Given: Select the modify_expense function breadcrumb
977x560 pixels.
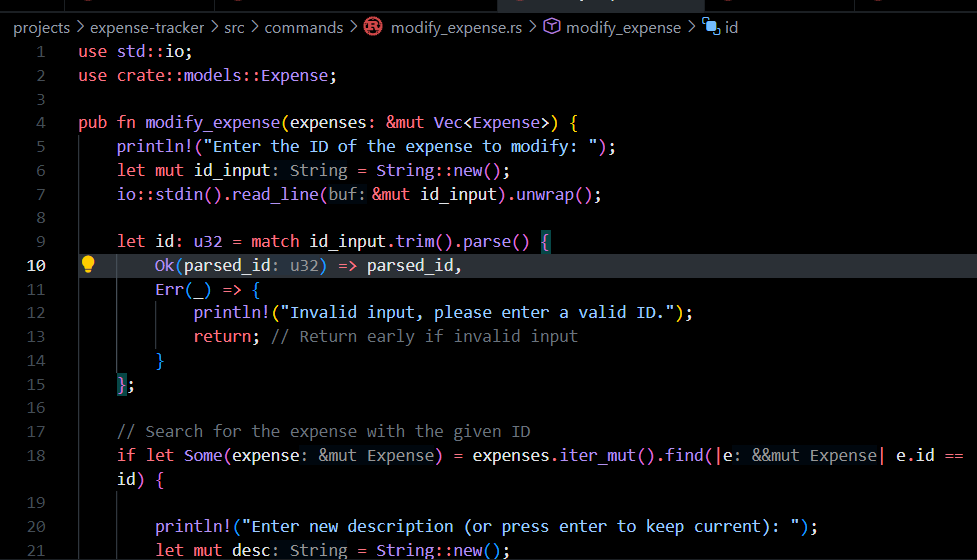Looking at the screenshot, I should coord(623,28).
